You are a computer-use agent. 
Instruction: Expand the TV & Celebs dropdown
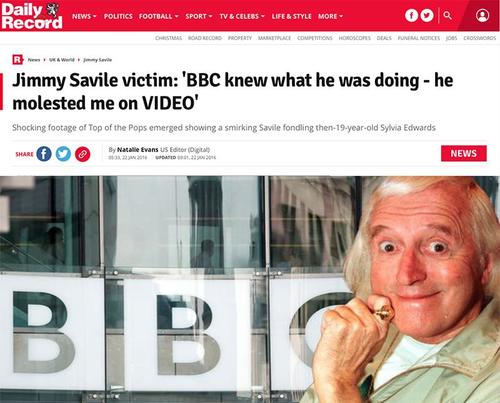pyautogui.click(x=242, y=16)
